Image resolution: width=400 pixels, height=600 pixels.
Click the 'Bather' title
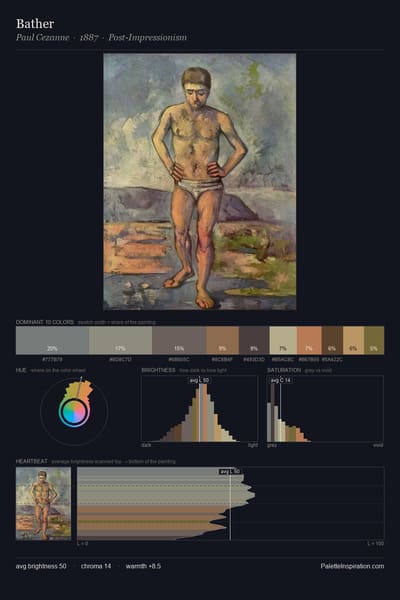[x=35, y=24]
